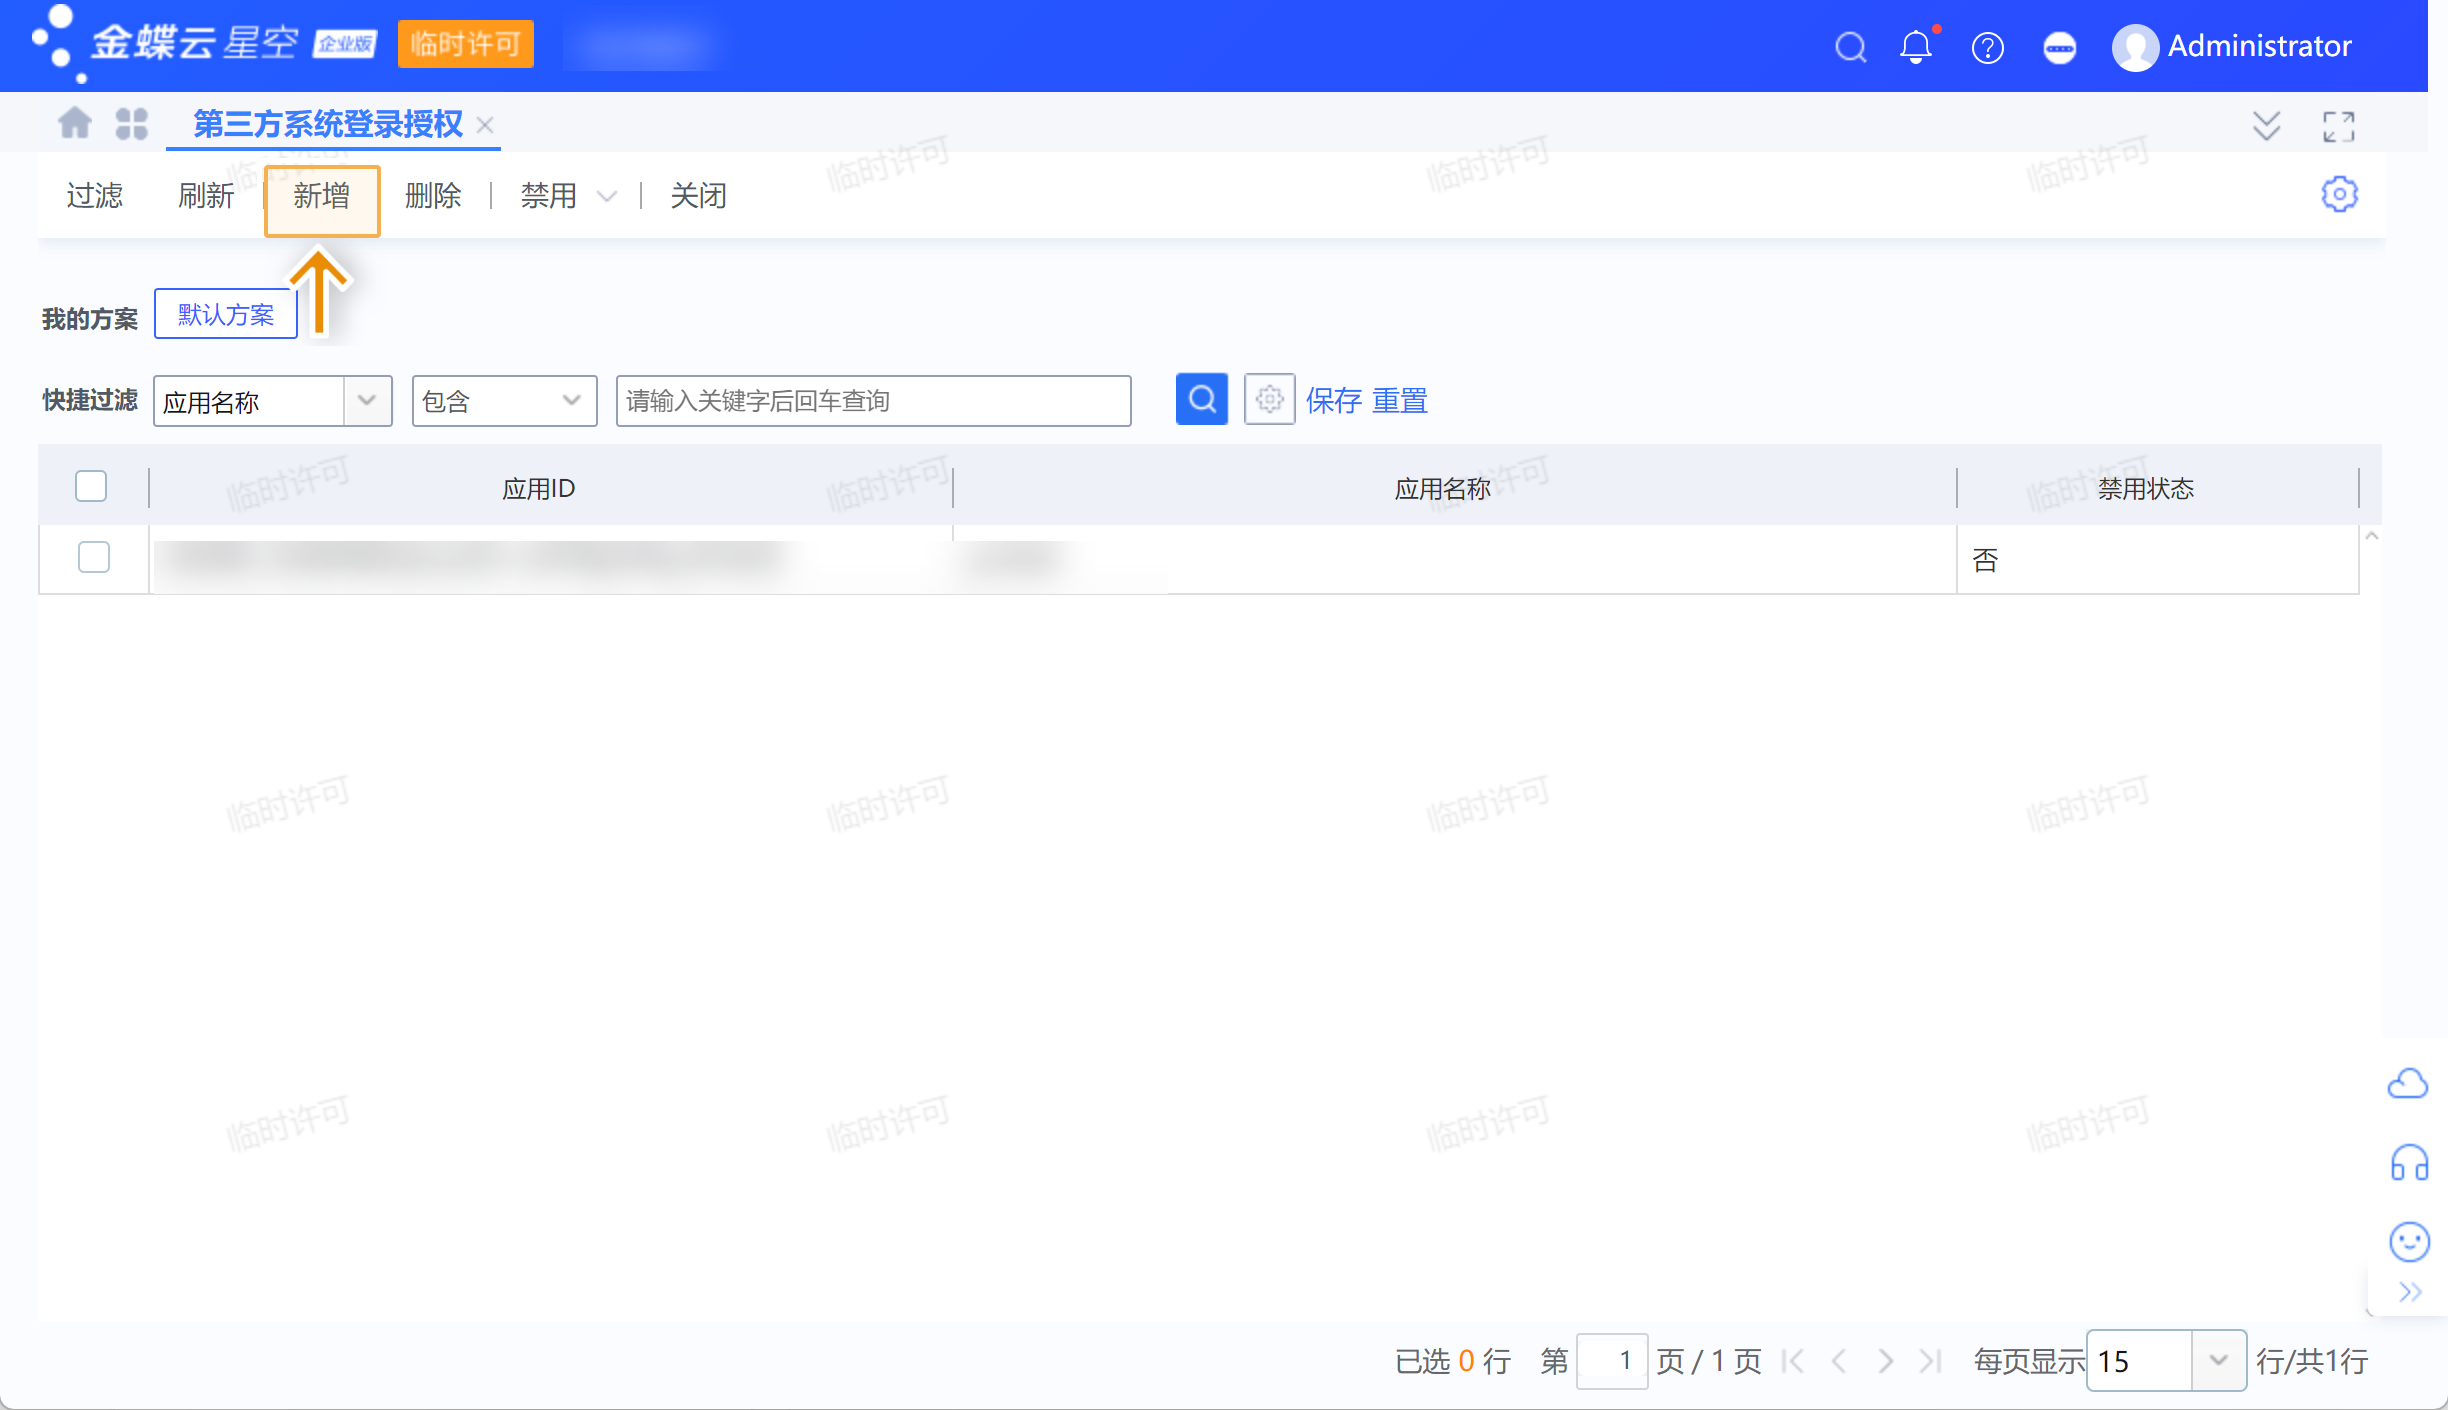This screenshot has width=2448, height=1410.
Task: Open the 包含 condition dropdown
Action: 571,401
